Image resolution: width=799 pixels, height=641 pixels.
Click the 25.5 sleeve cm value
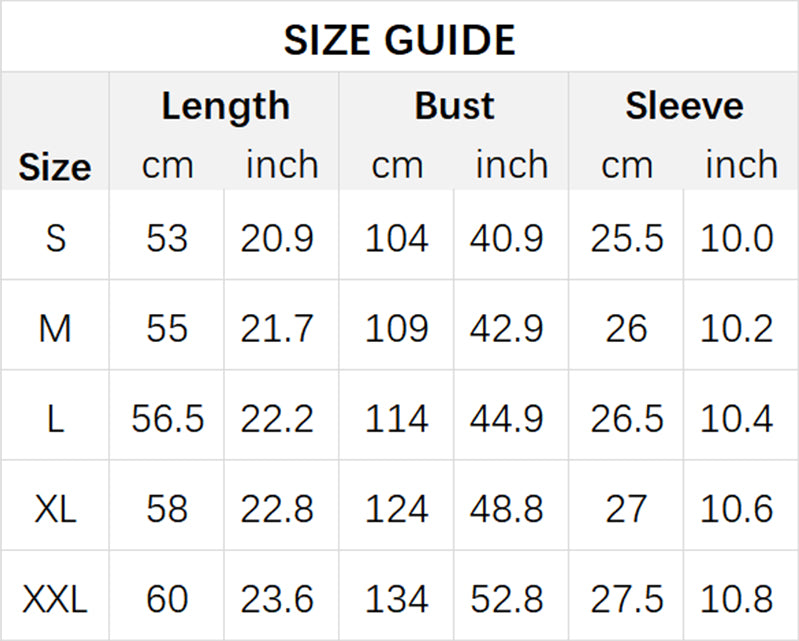tap(627, 238)
